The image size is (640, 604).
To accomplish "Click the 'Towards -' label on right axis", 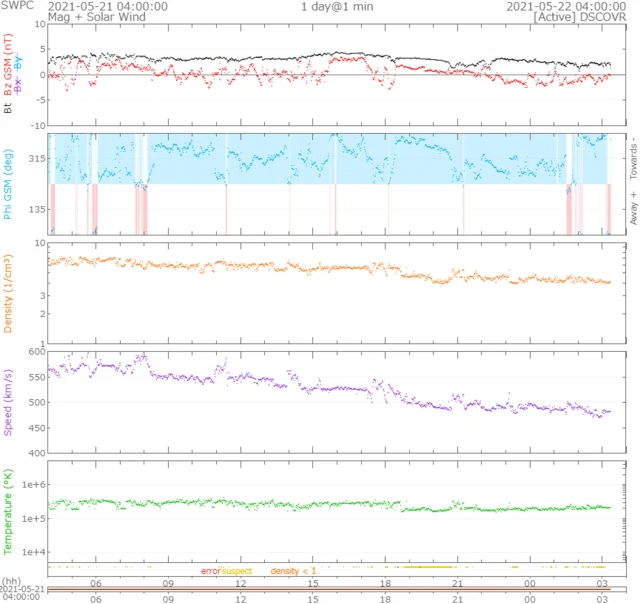I will tap(632, 158).
